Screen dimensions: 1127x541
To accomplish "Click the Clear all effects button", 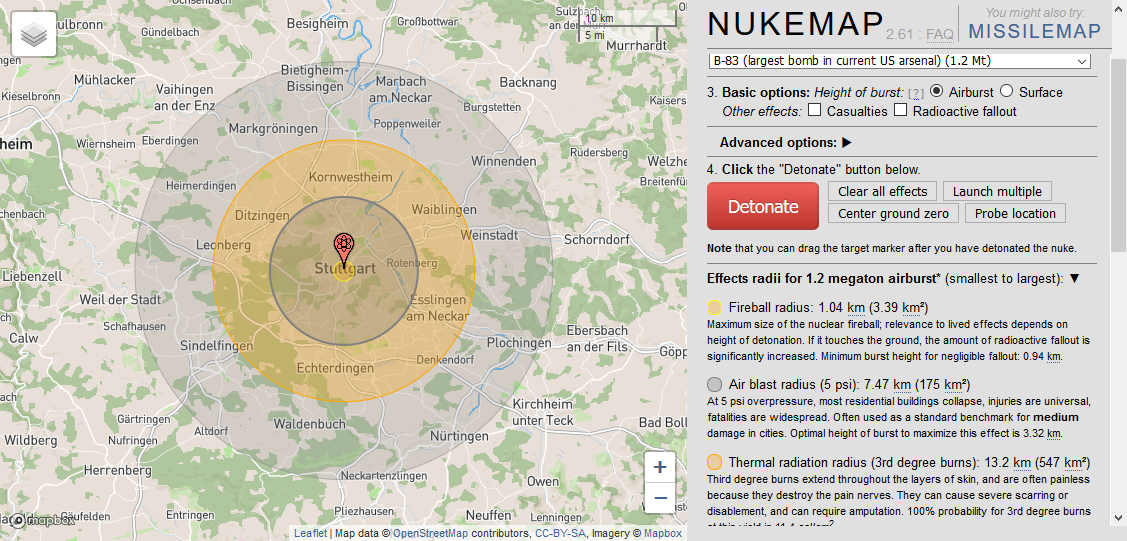I will (882, 191).
